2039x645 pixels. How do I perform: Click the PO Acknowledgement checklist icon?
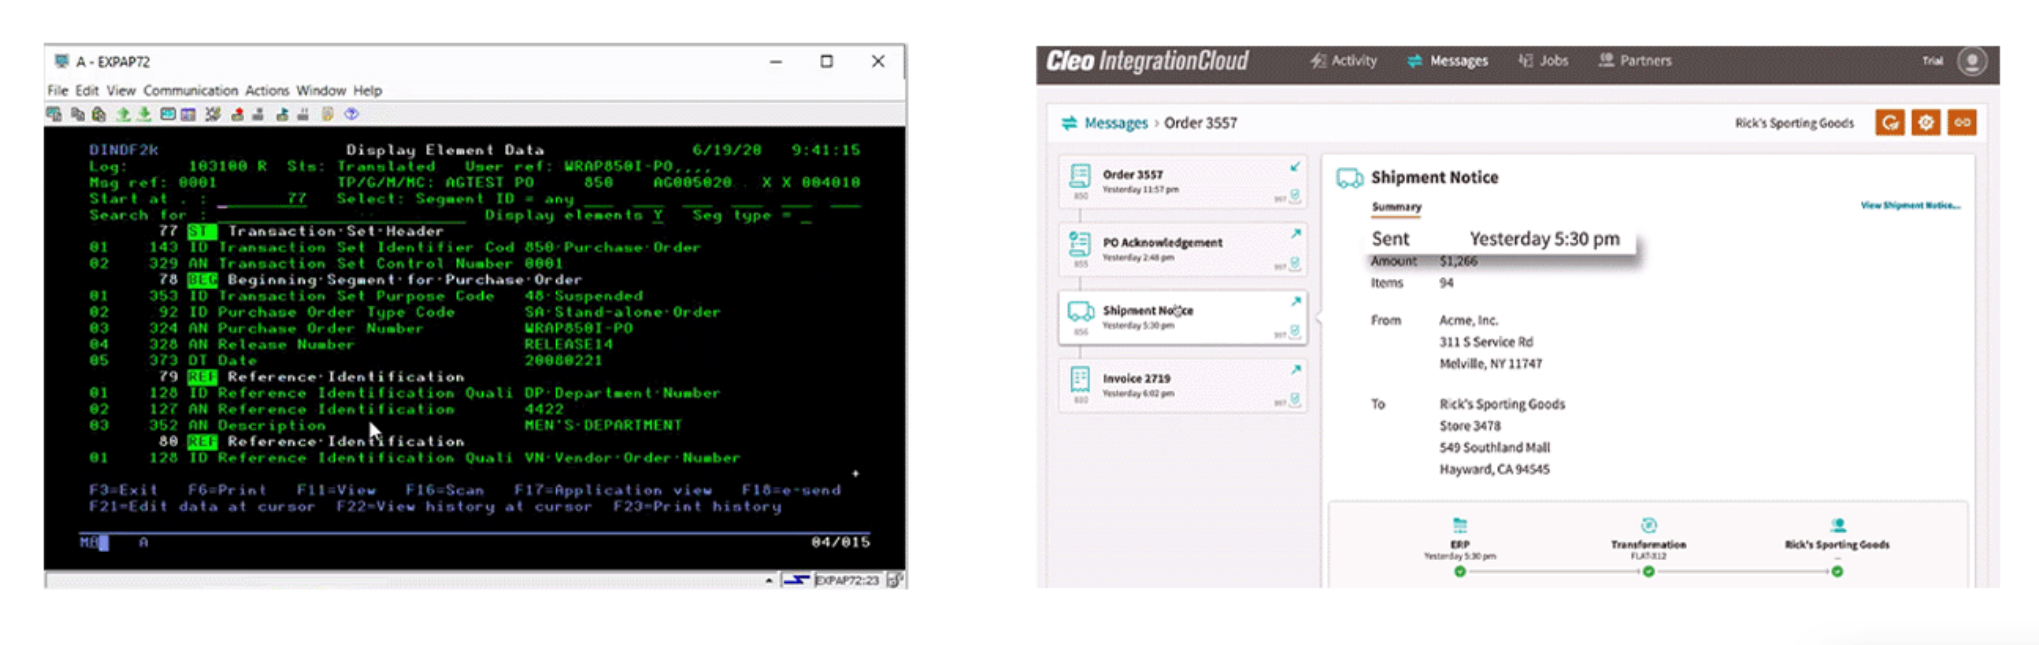tap(1080, 244)
